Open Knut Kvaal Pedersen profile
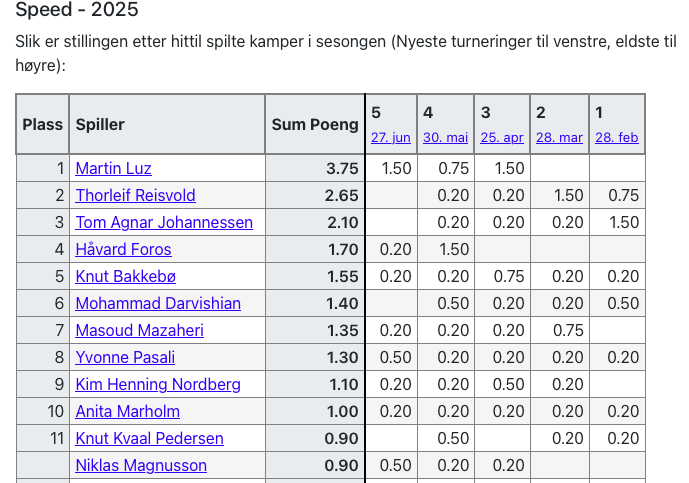 pyautogui.click(x=149, y=438)
